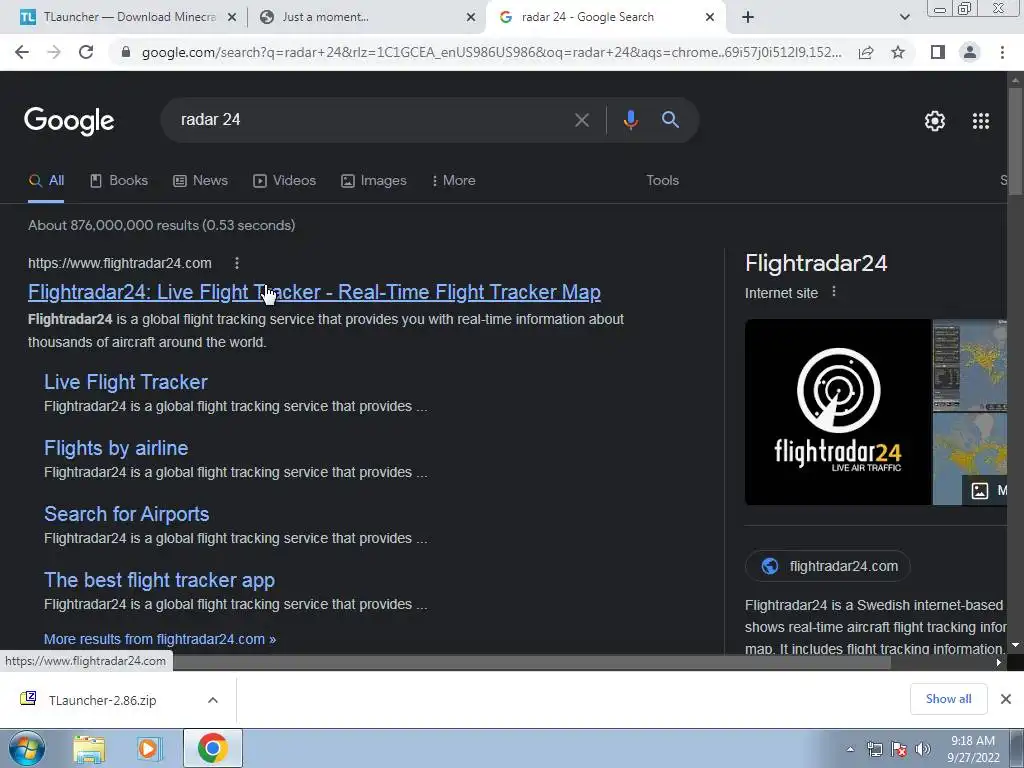Open the Tools search options

(662, 181)
